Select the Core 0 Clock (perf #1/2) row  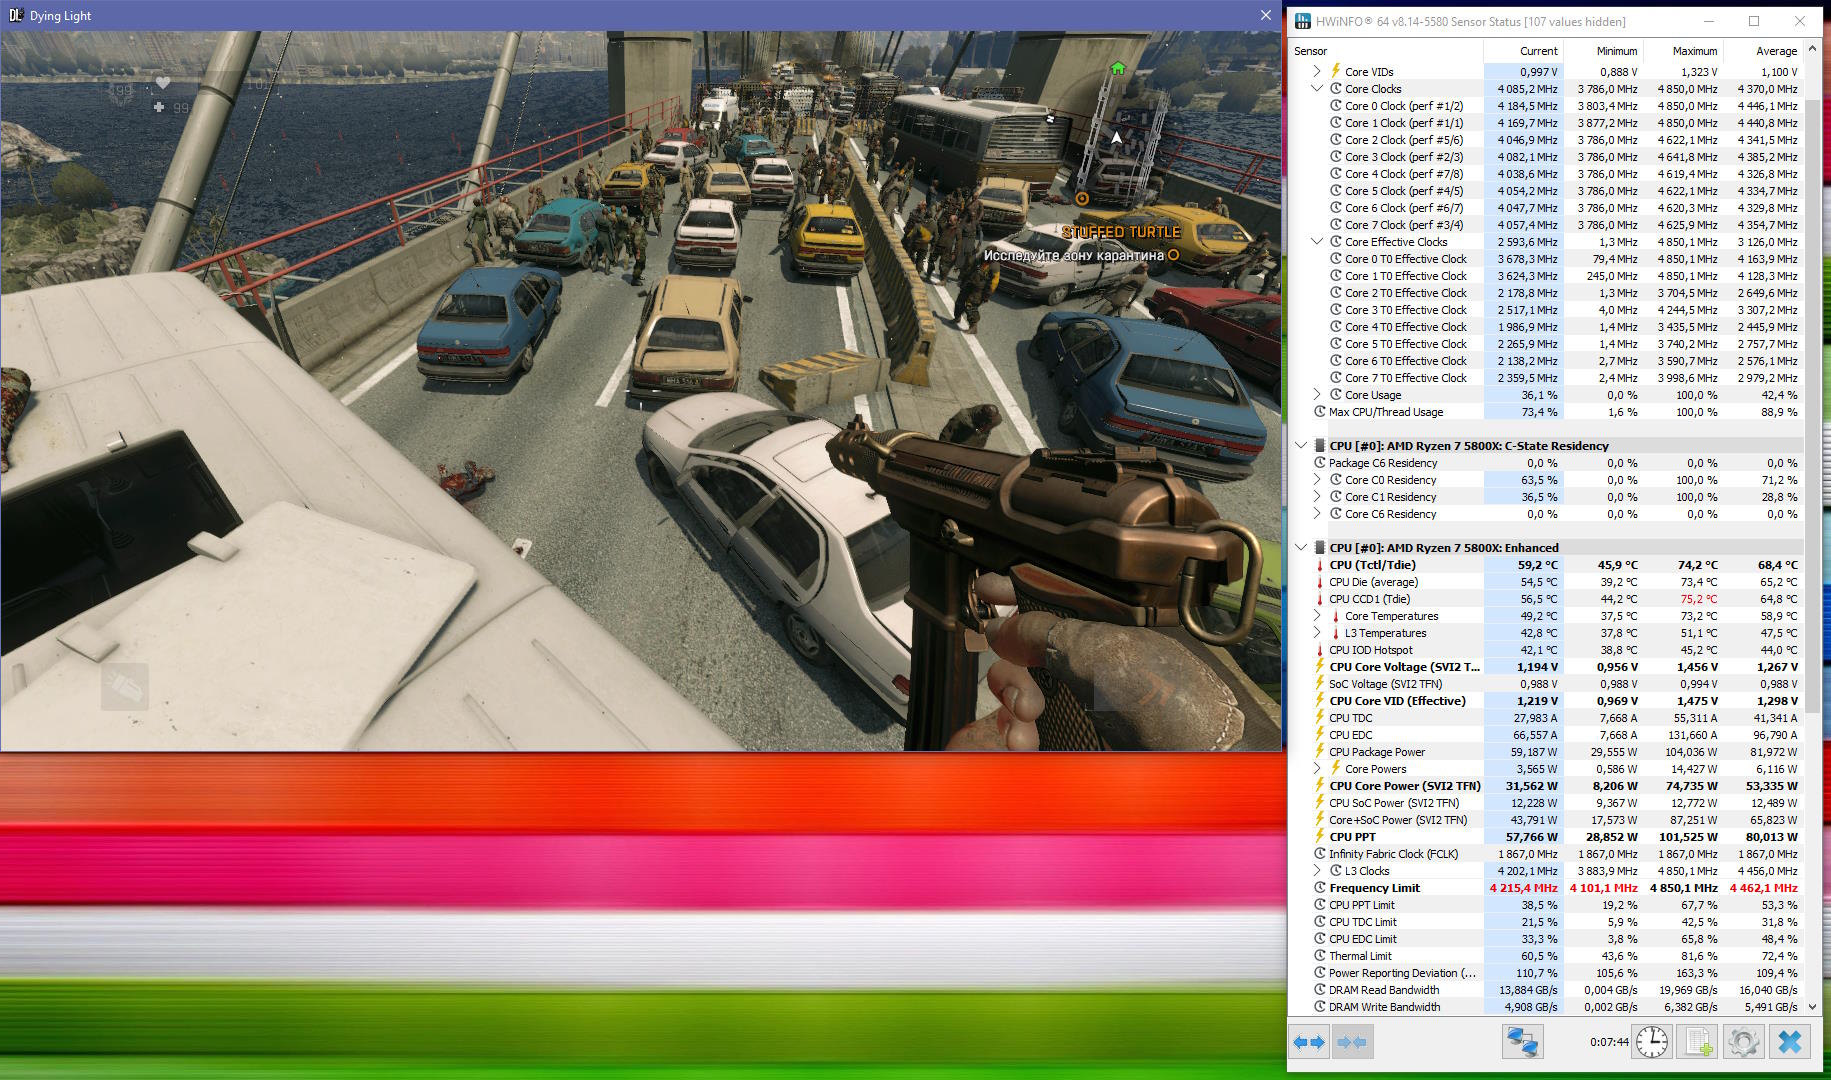click(x=1546, y=106)
